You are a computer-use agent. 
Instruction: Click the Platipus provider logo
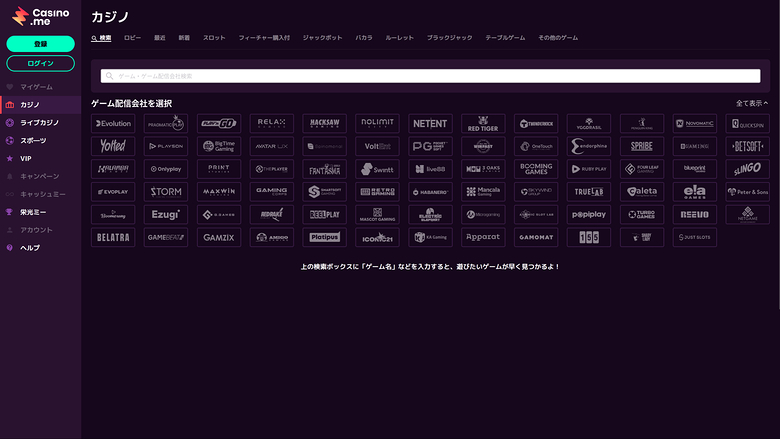coord(324,238)
